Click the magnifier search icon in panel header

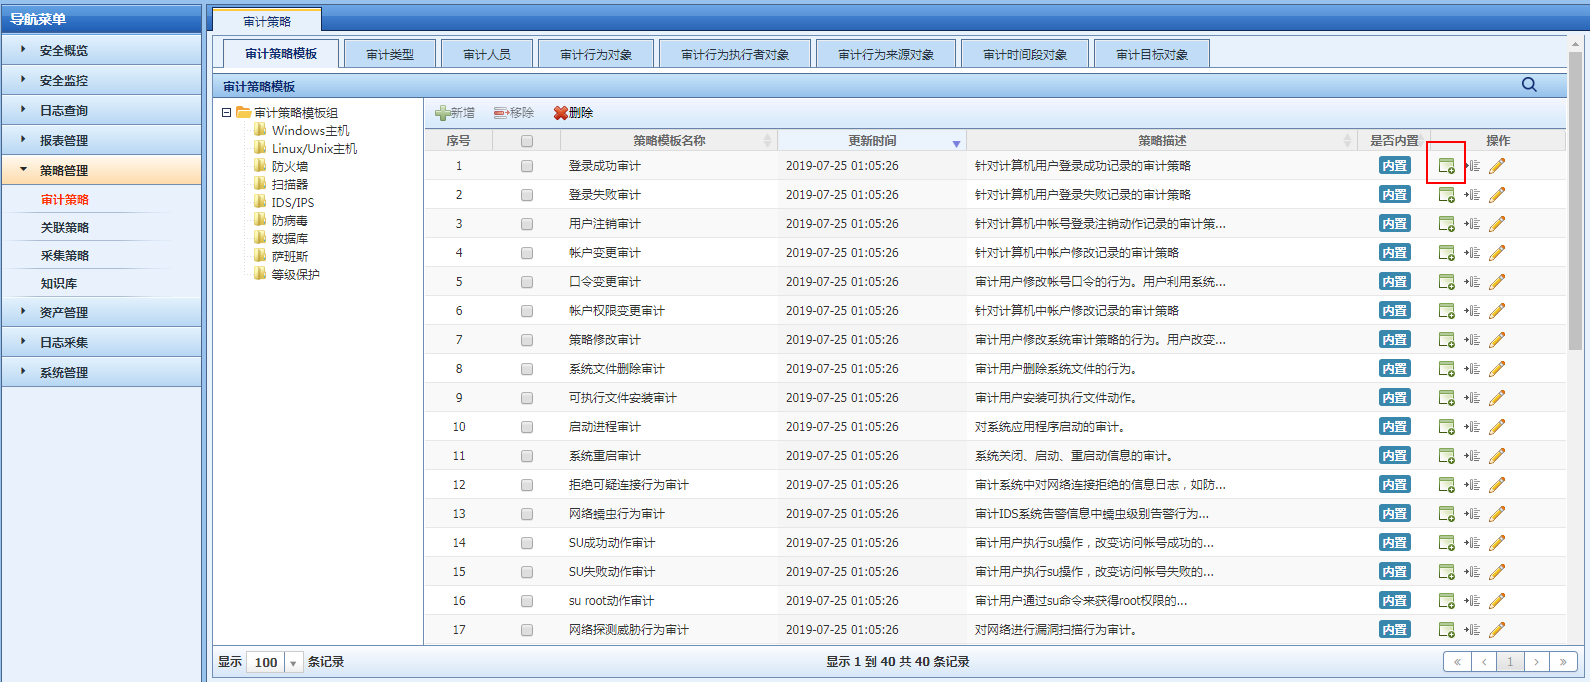[1529, 85]
